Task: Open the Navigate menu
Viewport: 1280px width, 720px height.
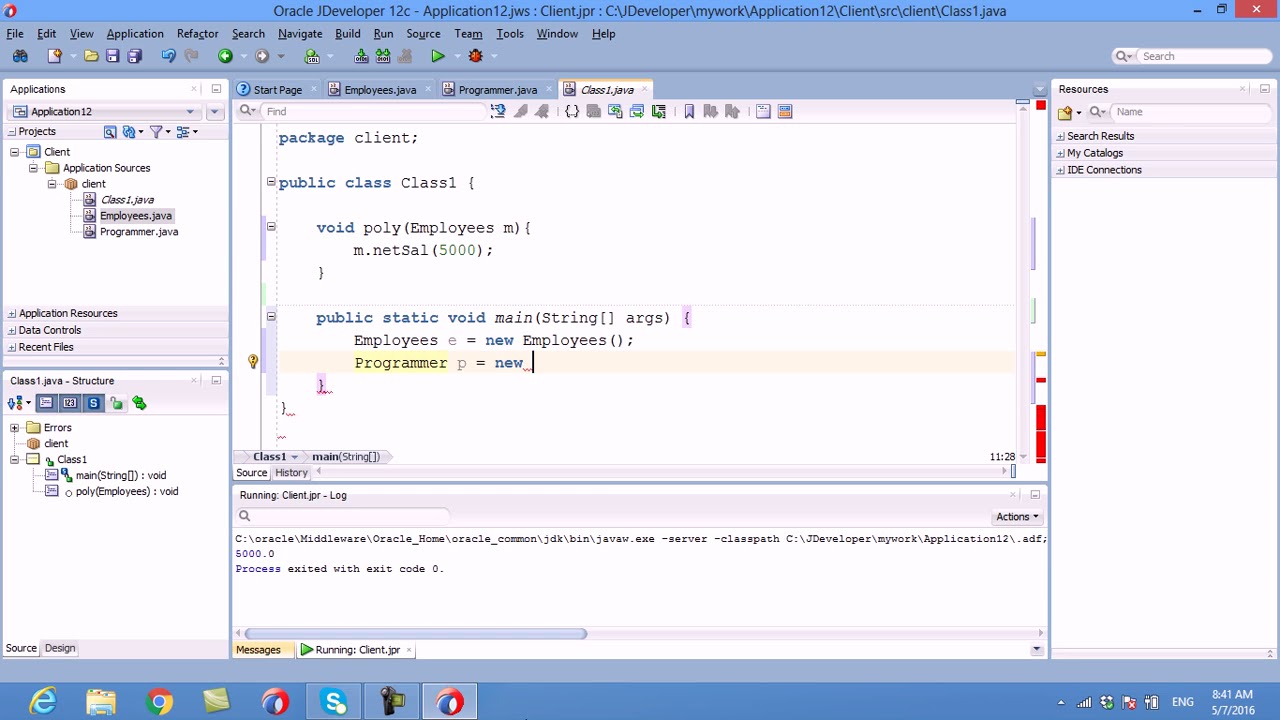Action: (300, 33)
